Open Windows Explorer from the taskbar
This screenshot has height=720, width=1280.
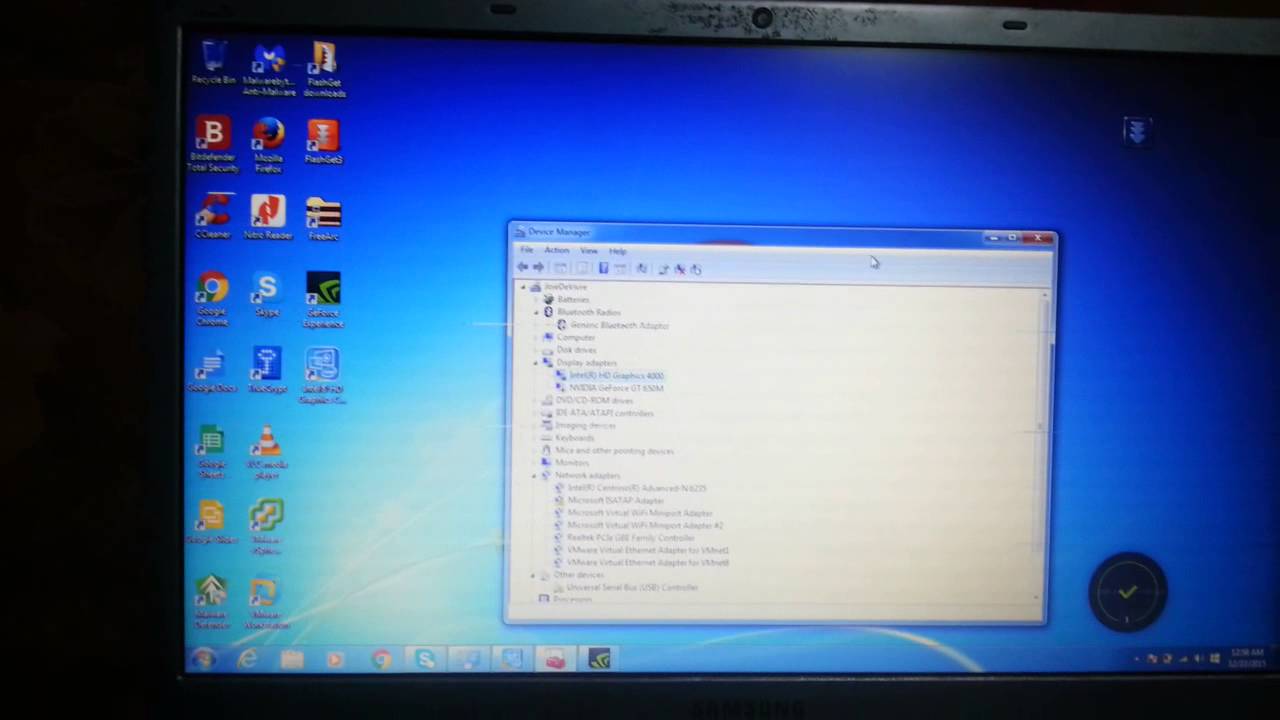(291, 660)
